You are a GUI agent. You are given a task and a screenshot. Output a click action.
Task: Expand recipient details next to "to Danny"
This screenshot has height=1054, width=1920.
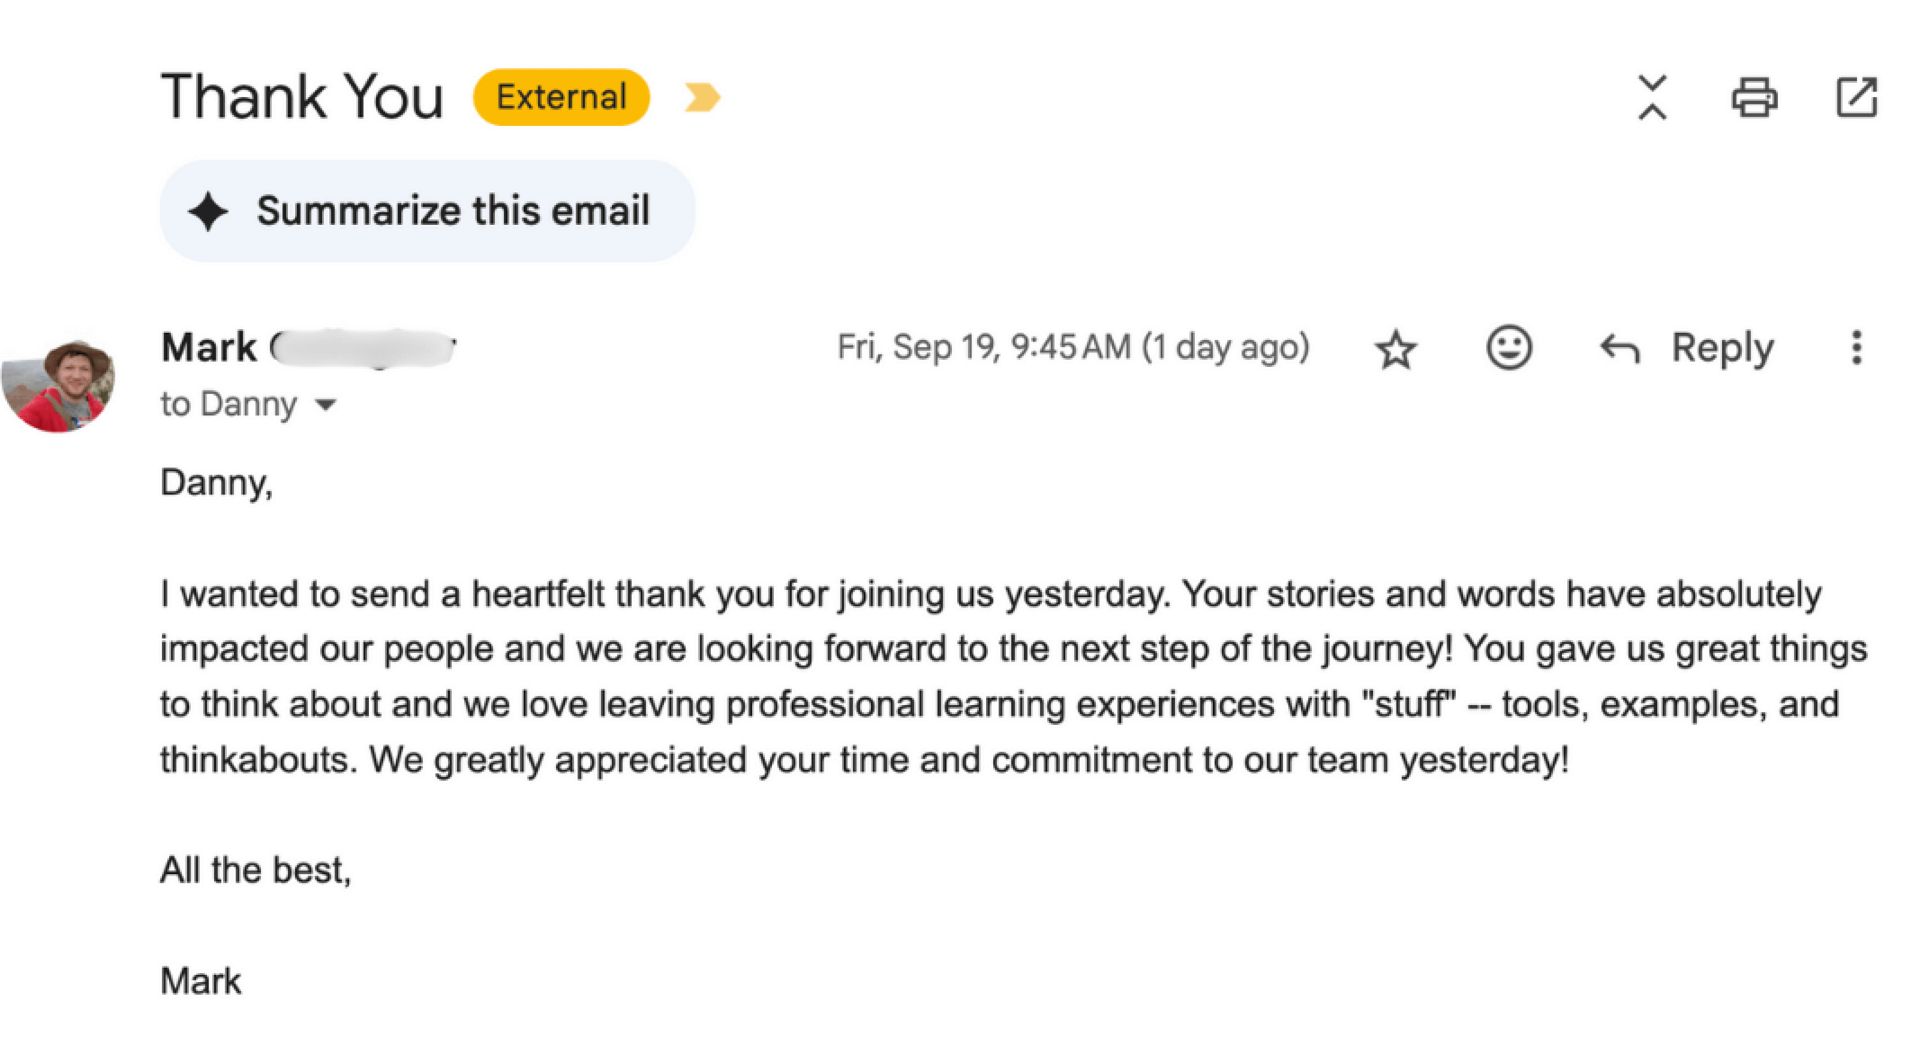326,405
